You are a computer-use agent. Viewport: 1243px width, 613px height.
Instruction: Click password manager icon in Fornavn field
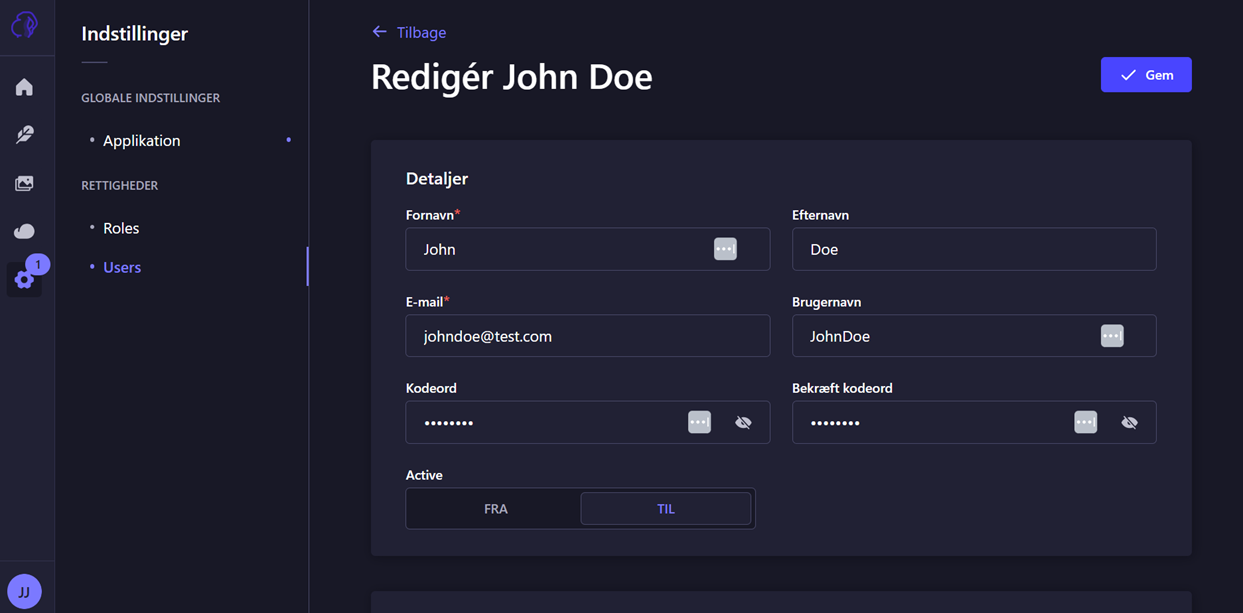coord(725,249)
